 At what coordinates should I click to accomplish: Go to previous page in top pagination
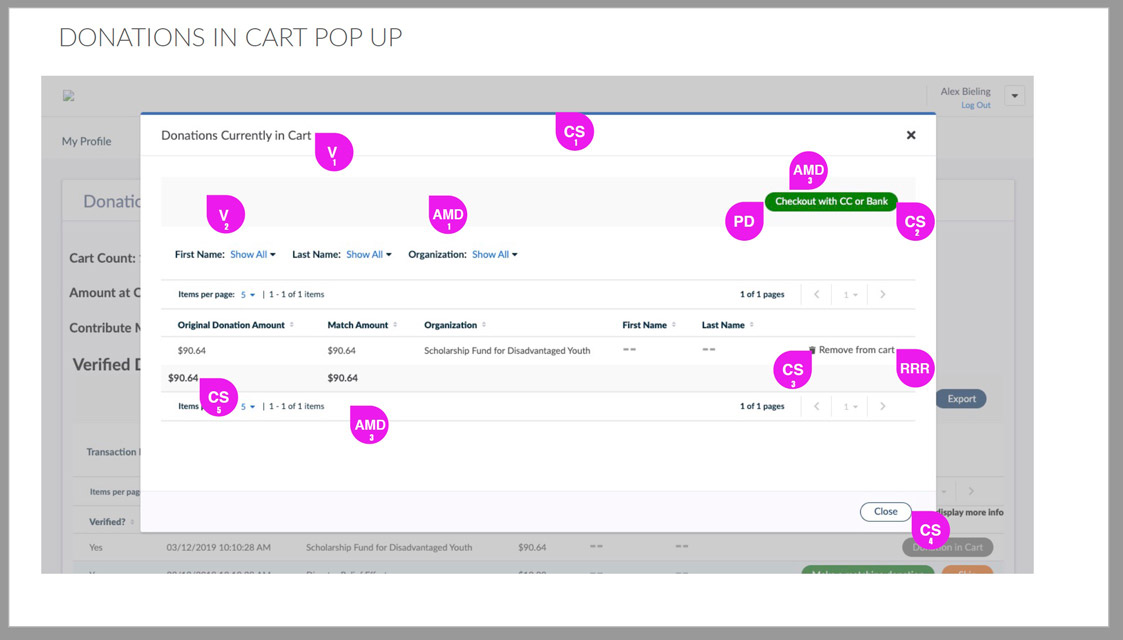click(x=817, y=295)
